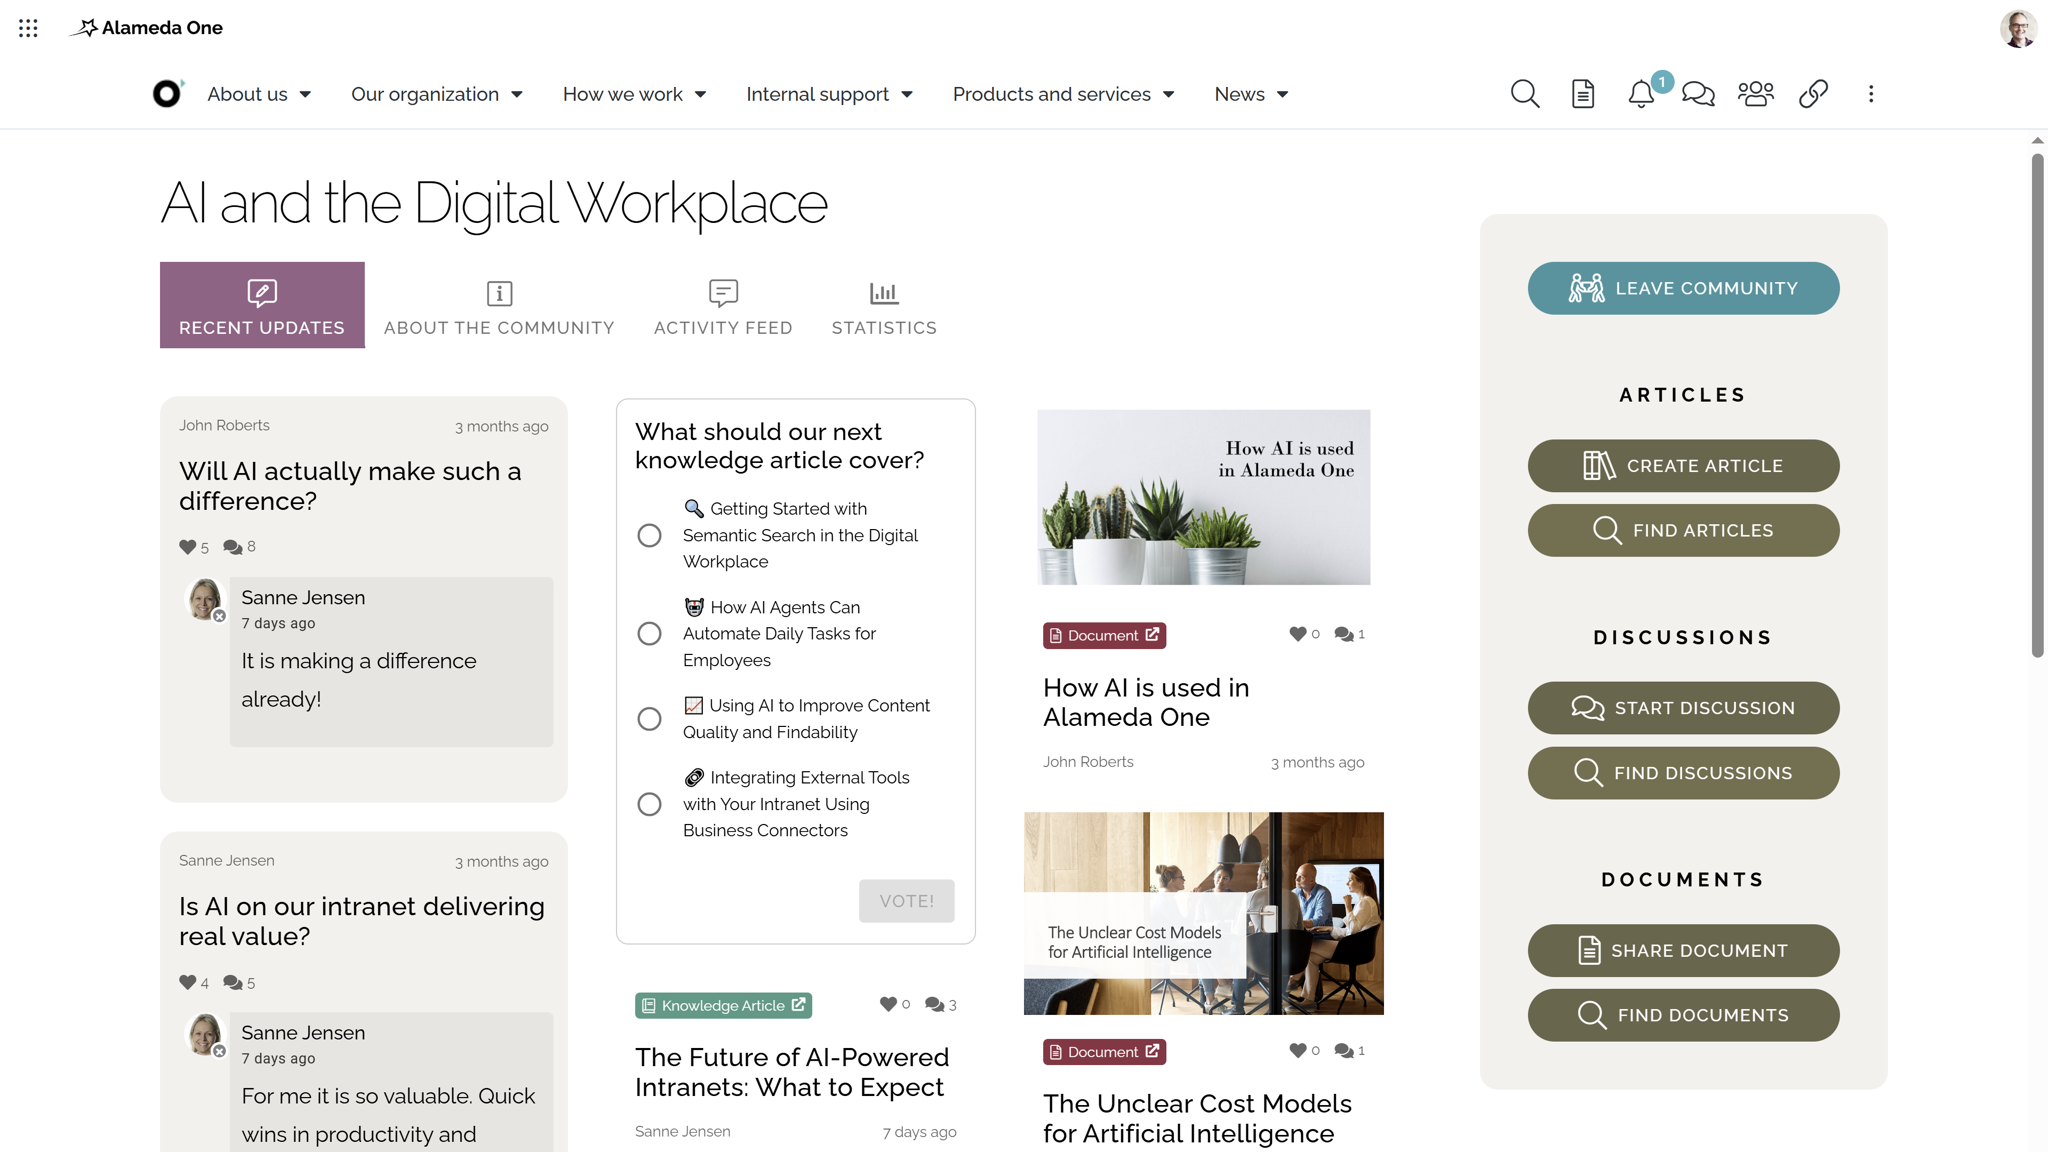Viewport: 2048px width, 1152px height.
Task: Click the cactus plants document thumbnail
Action: click(x=1203, y=497)
